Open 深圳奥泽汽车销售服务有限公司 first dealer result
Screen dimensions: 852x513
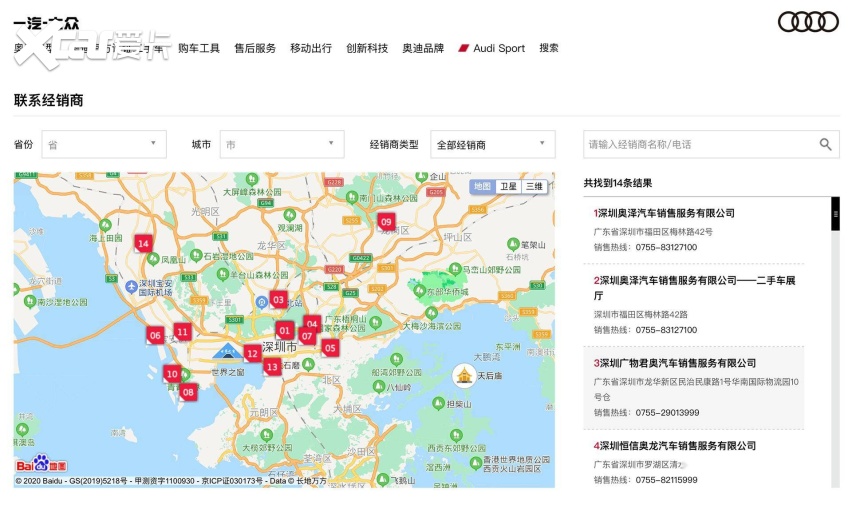click(x=665, y=213)
